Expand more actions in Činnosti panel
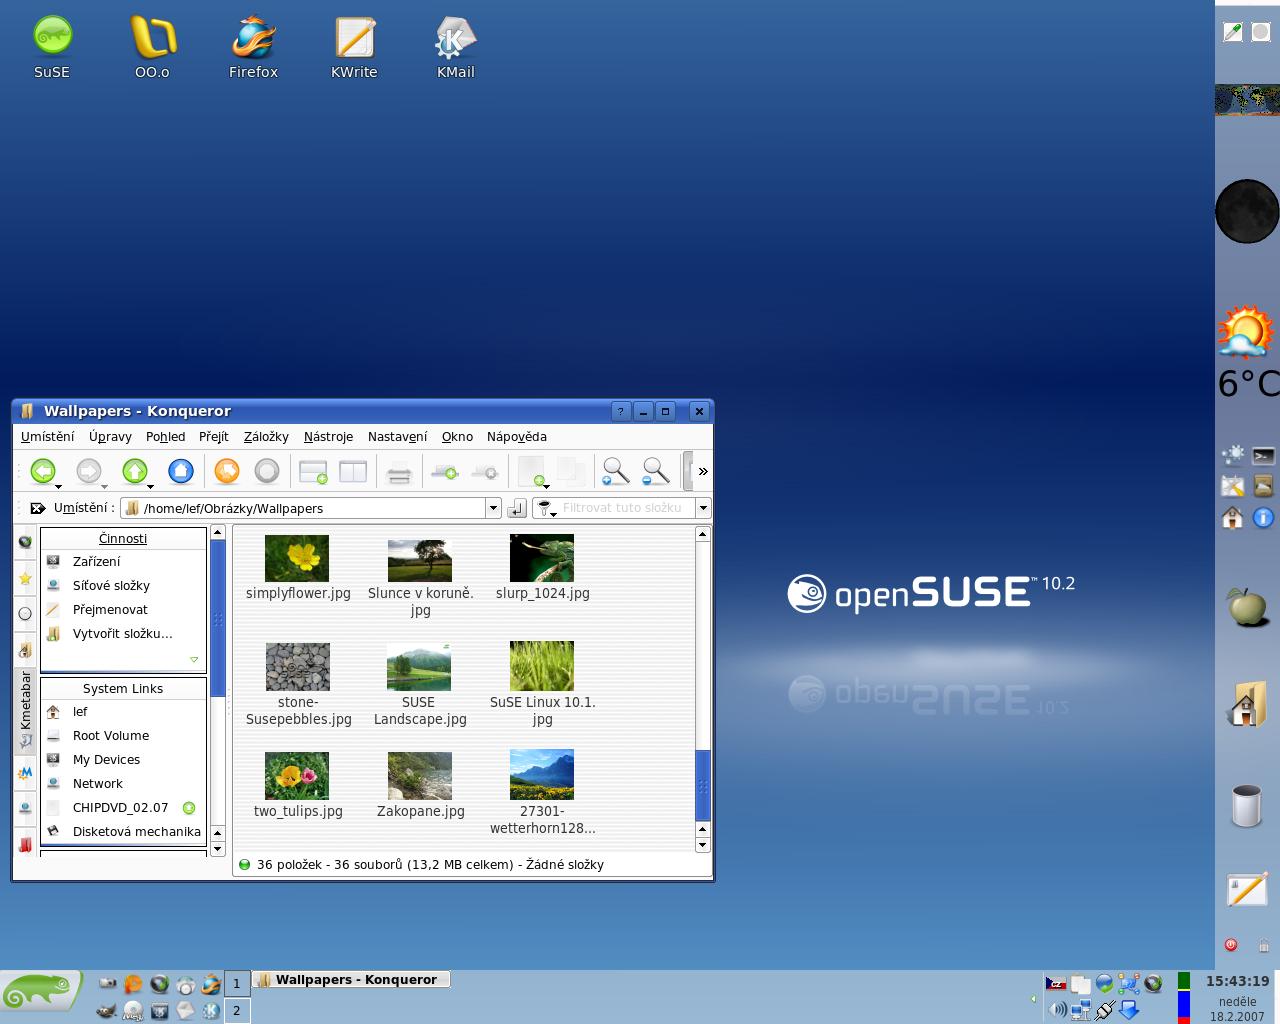Viewport: 1280px width, 1024px height. [194, 659]
